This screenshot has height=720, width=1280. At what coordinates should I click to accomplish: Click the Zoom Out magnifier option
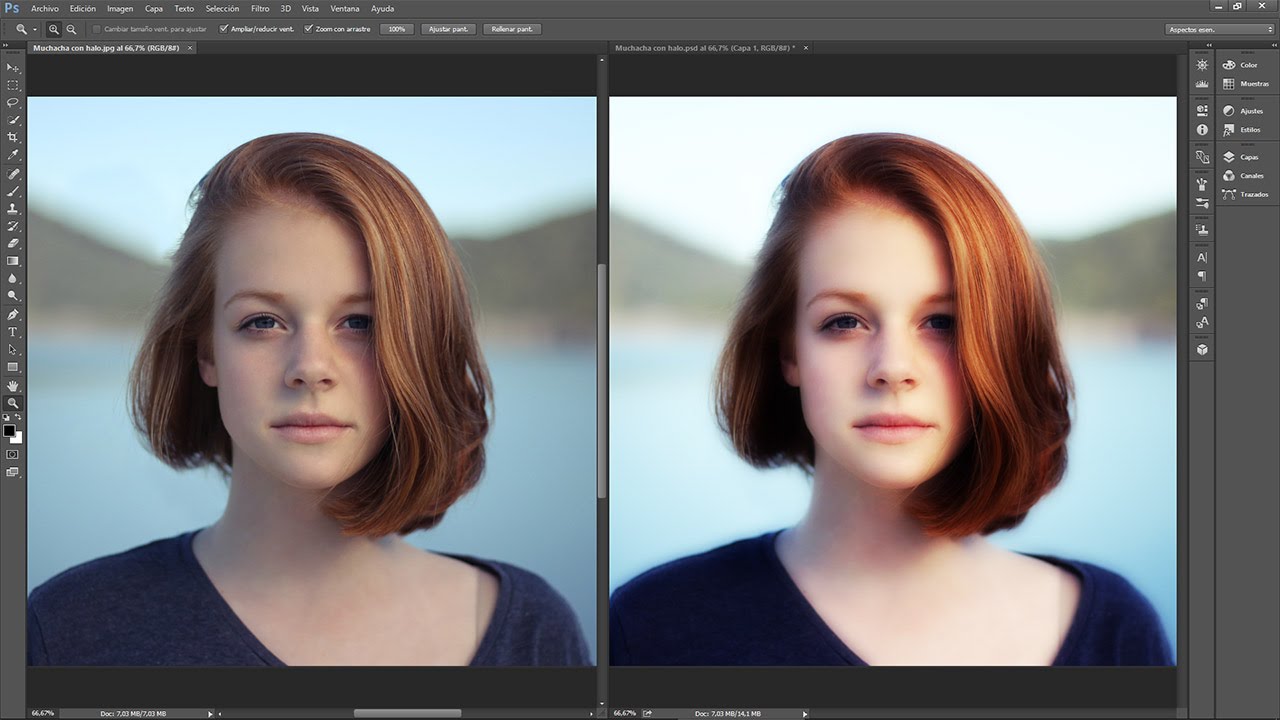tap(71, 29)
